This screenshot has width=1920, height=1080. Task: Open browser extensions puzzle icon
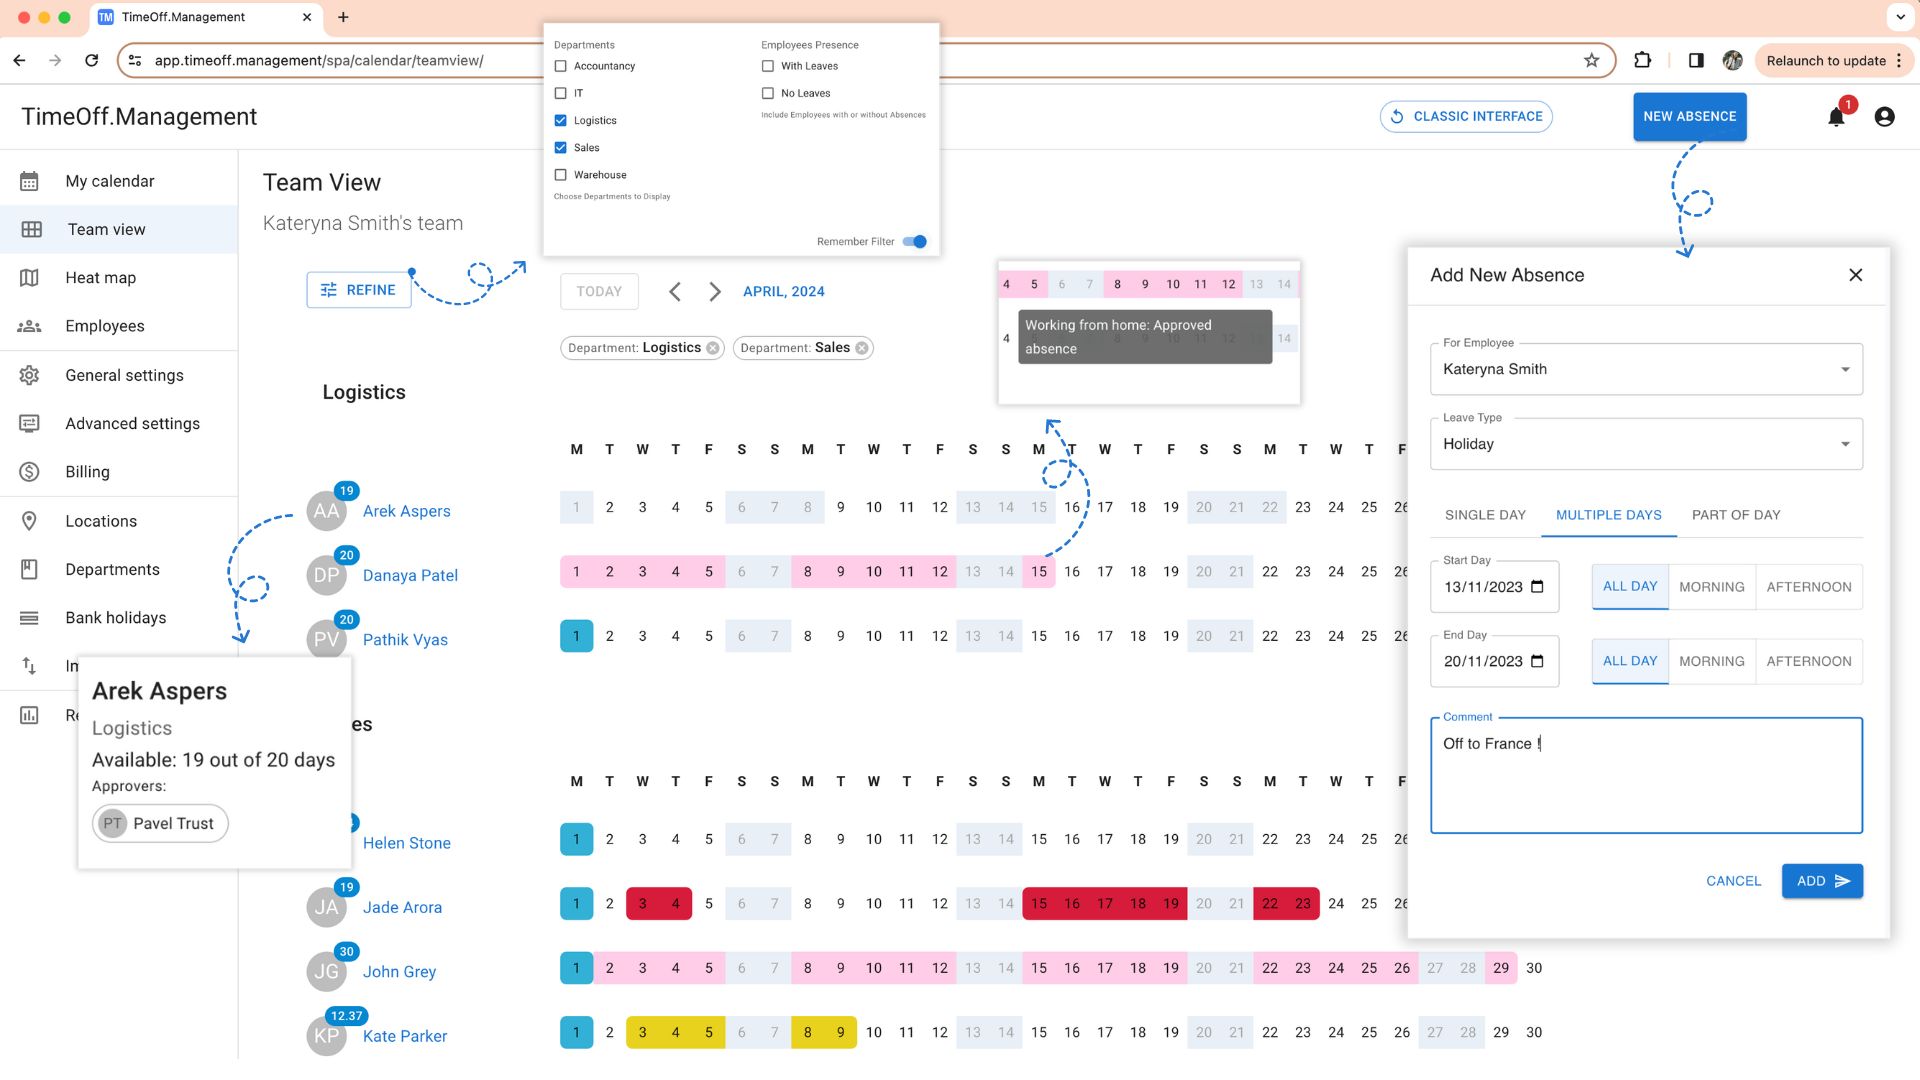[1642, 60]
